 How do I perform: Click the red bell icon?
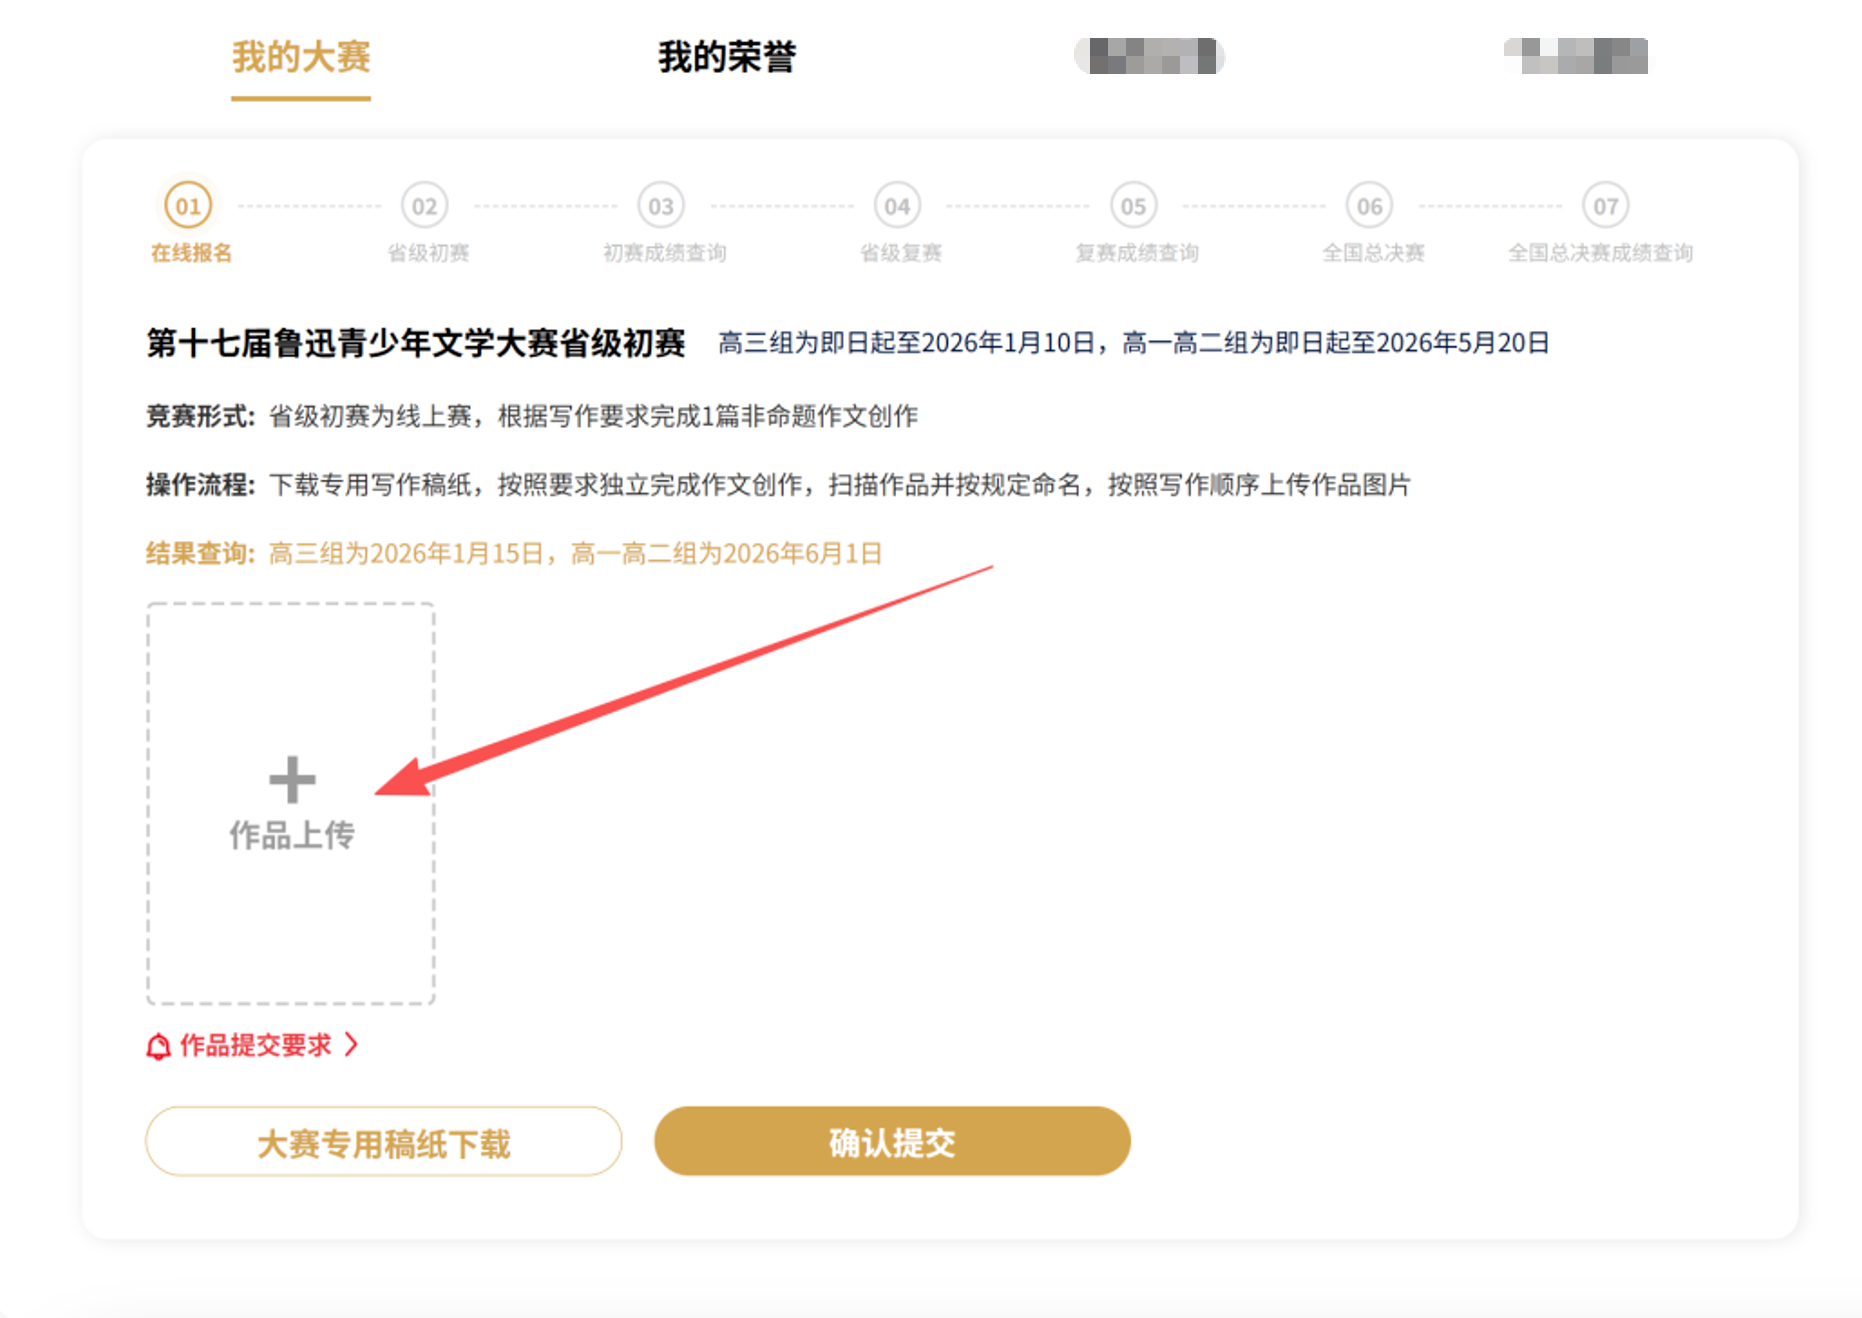[x=158, y=1046]
